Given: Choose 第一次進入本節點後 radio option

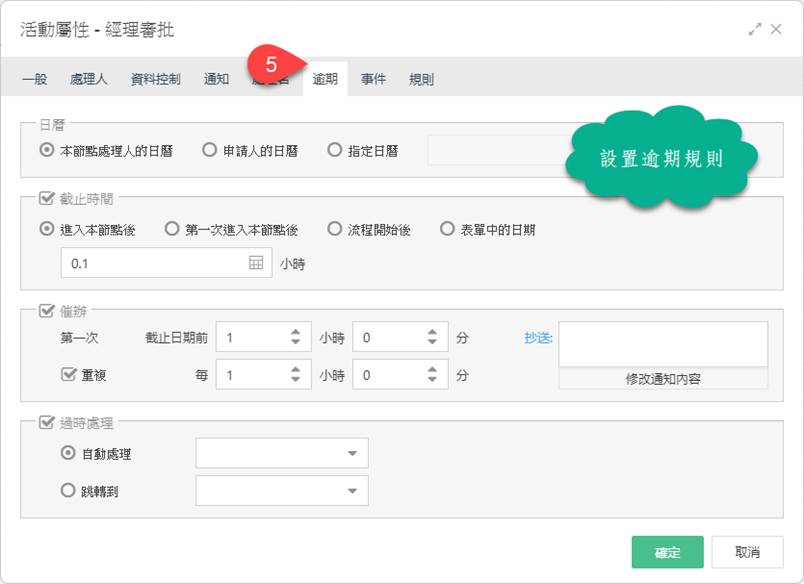Looking at the screenshot, I should 172,229.
